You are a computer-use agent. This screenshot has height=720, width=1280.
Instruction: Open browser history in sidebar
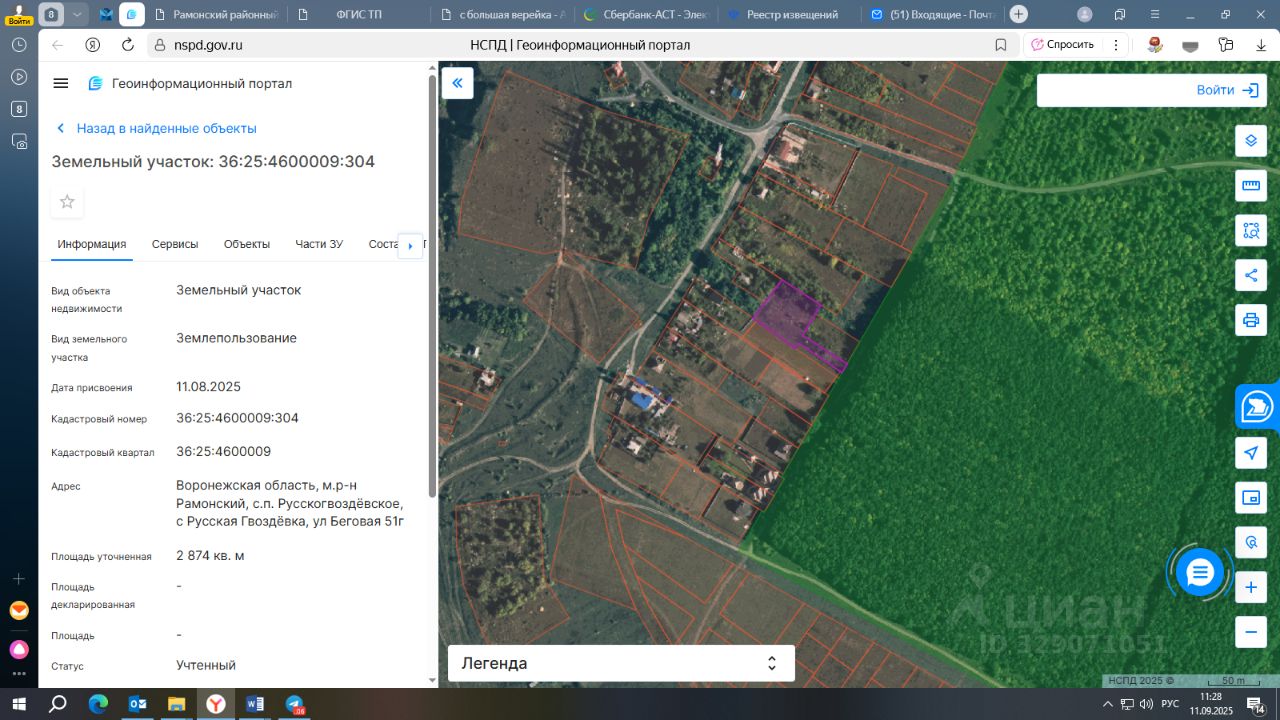pyautogui.click(x=19, y=45)
